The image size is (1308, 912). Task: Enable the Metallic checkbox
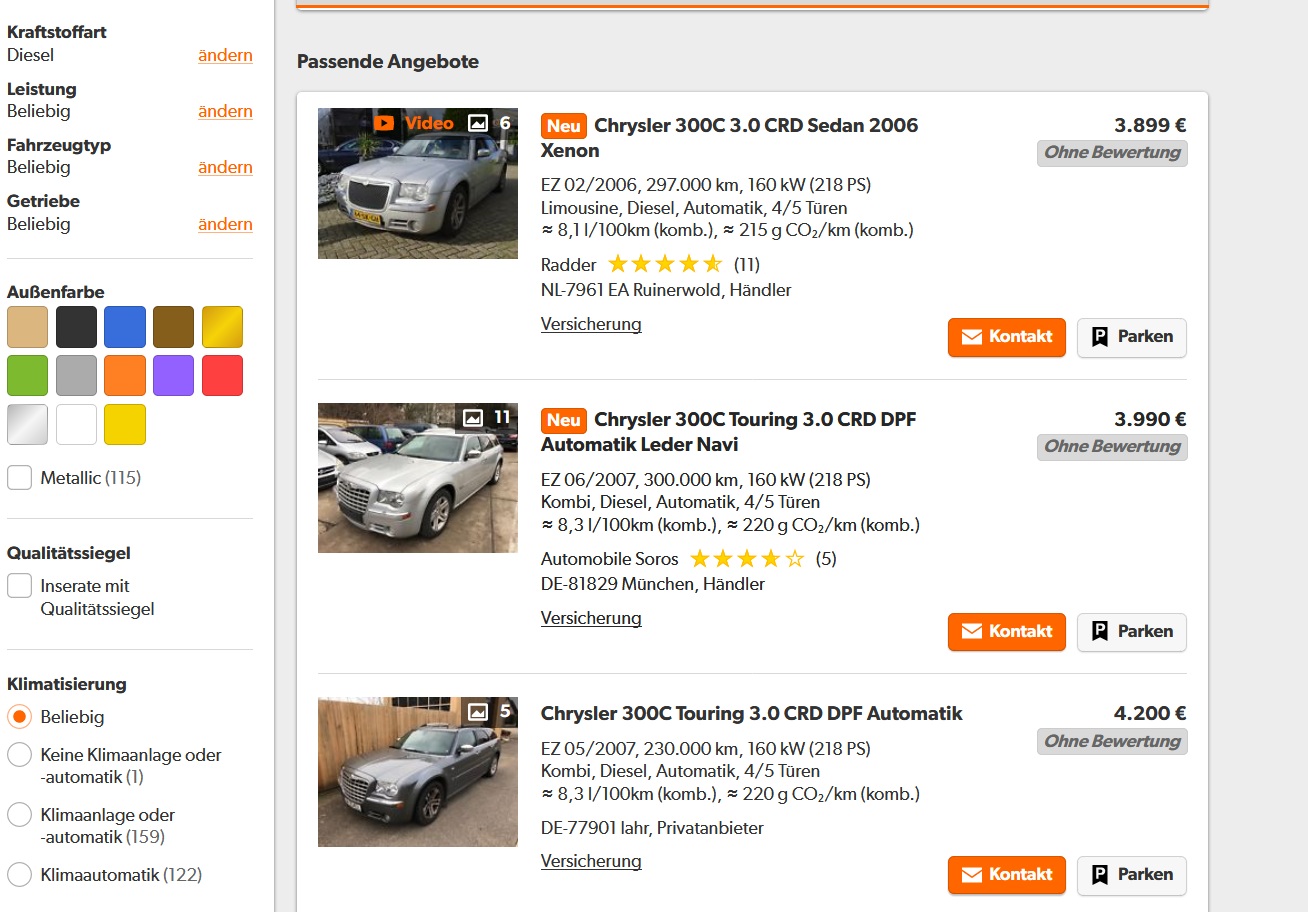click(x=20, y=478)
